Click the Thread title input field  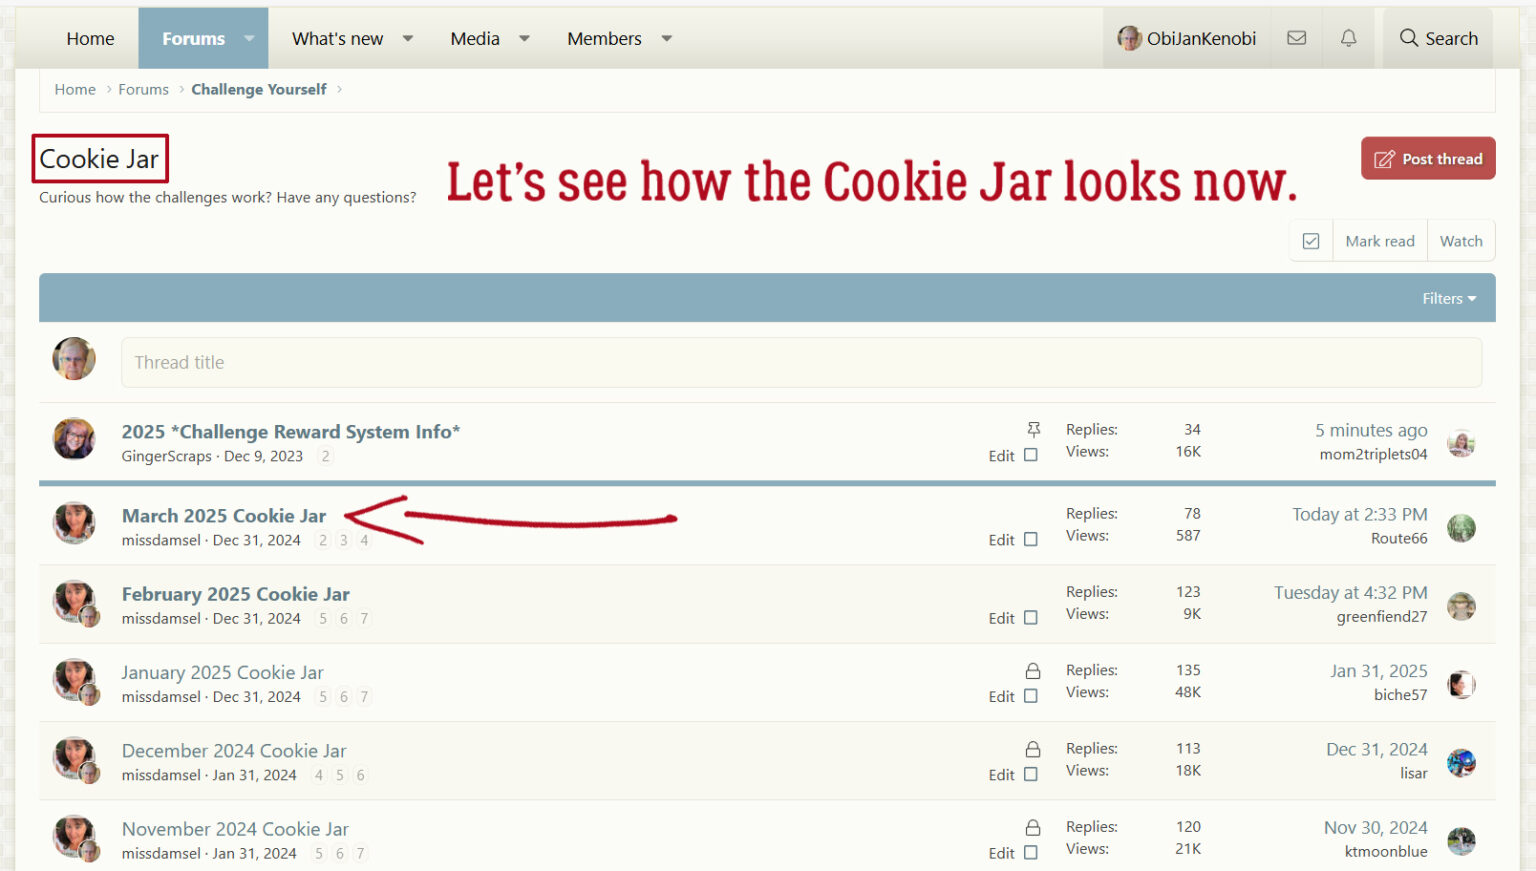pos(800,362)
